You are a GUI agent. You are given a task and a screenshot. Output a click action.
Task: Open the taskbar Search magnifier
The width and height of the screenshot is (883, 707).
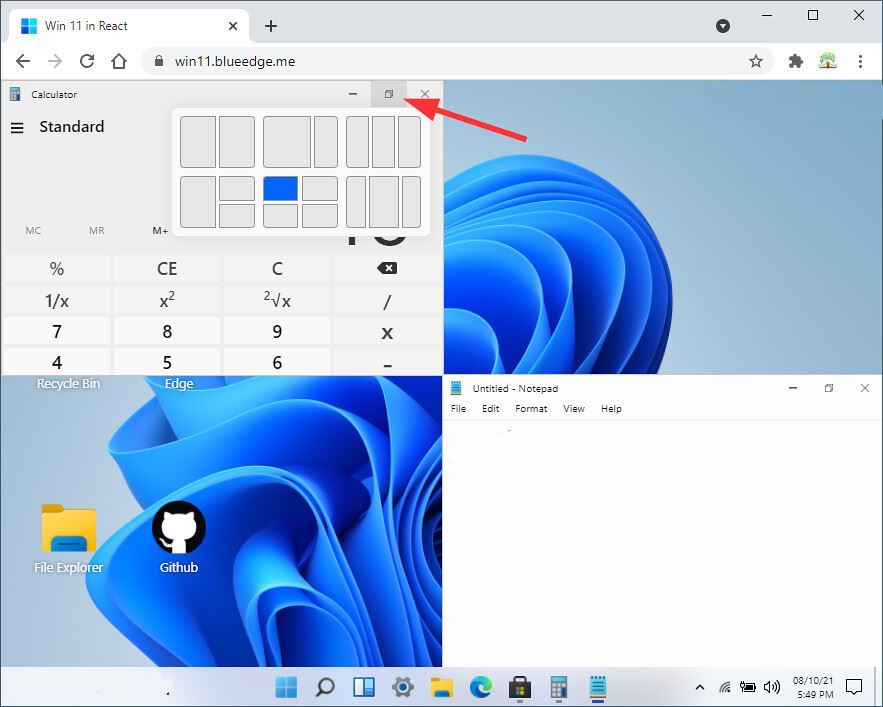pyautogui.click(x=325, y=687)
